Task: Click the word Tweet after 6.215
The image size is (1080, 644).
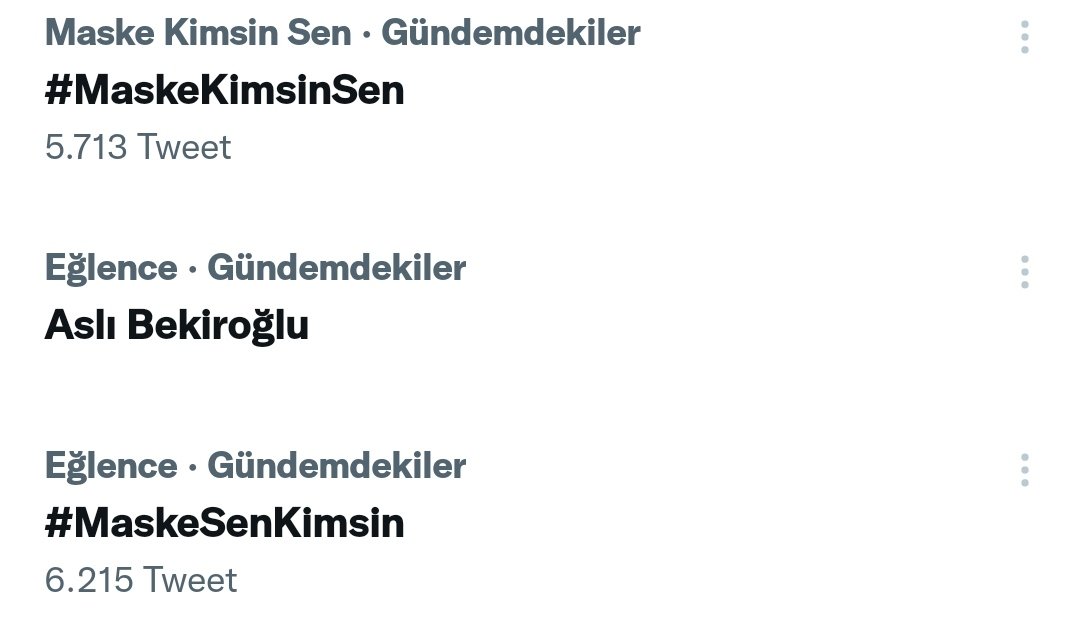Action: pos(190,580)
